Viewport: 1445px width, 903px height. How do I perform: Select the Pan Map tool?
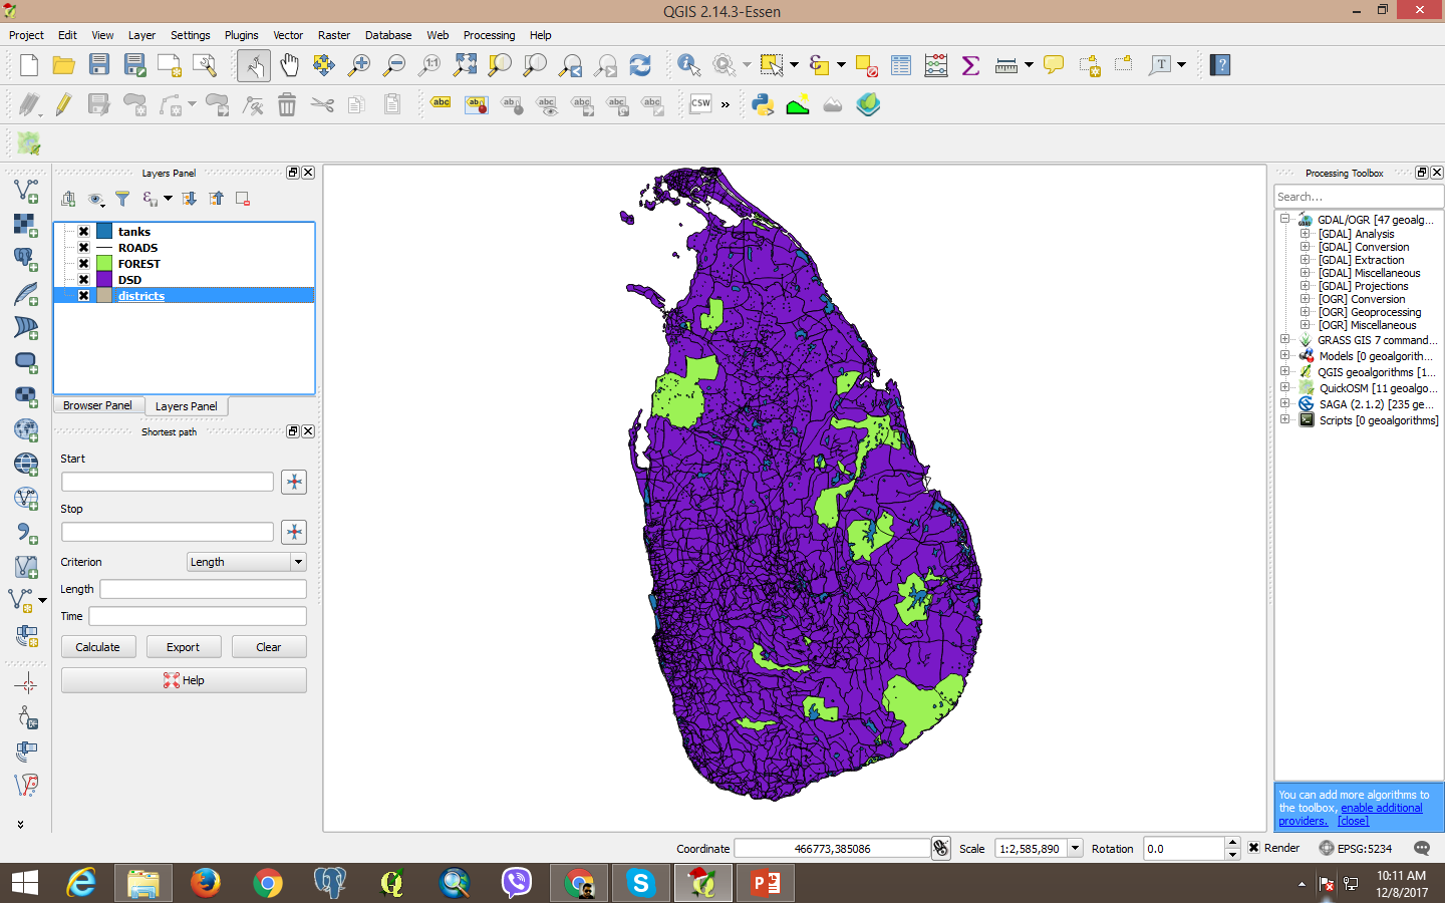[289, 65]
